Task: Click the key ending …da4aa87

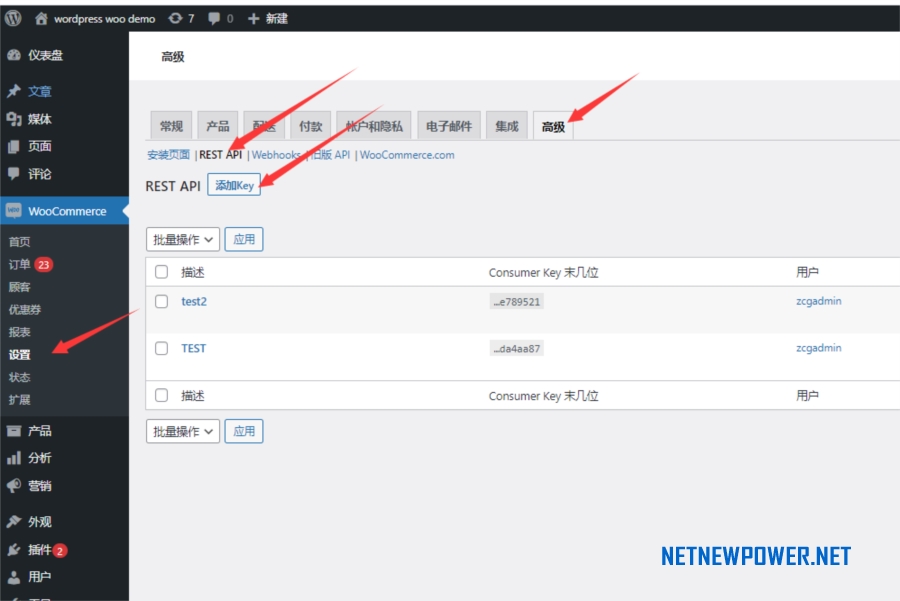Action: click(x=517, y=348)
